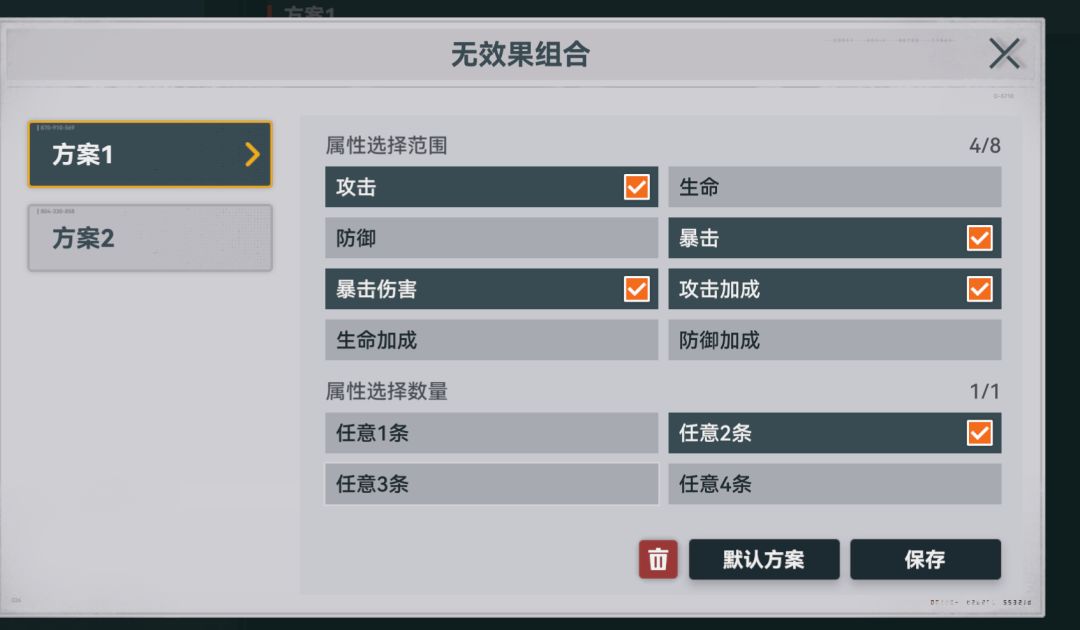Uncheck the 暴击 attribute checkbox

(x=979, y=238)
